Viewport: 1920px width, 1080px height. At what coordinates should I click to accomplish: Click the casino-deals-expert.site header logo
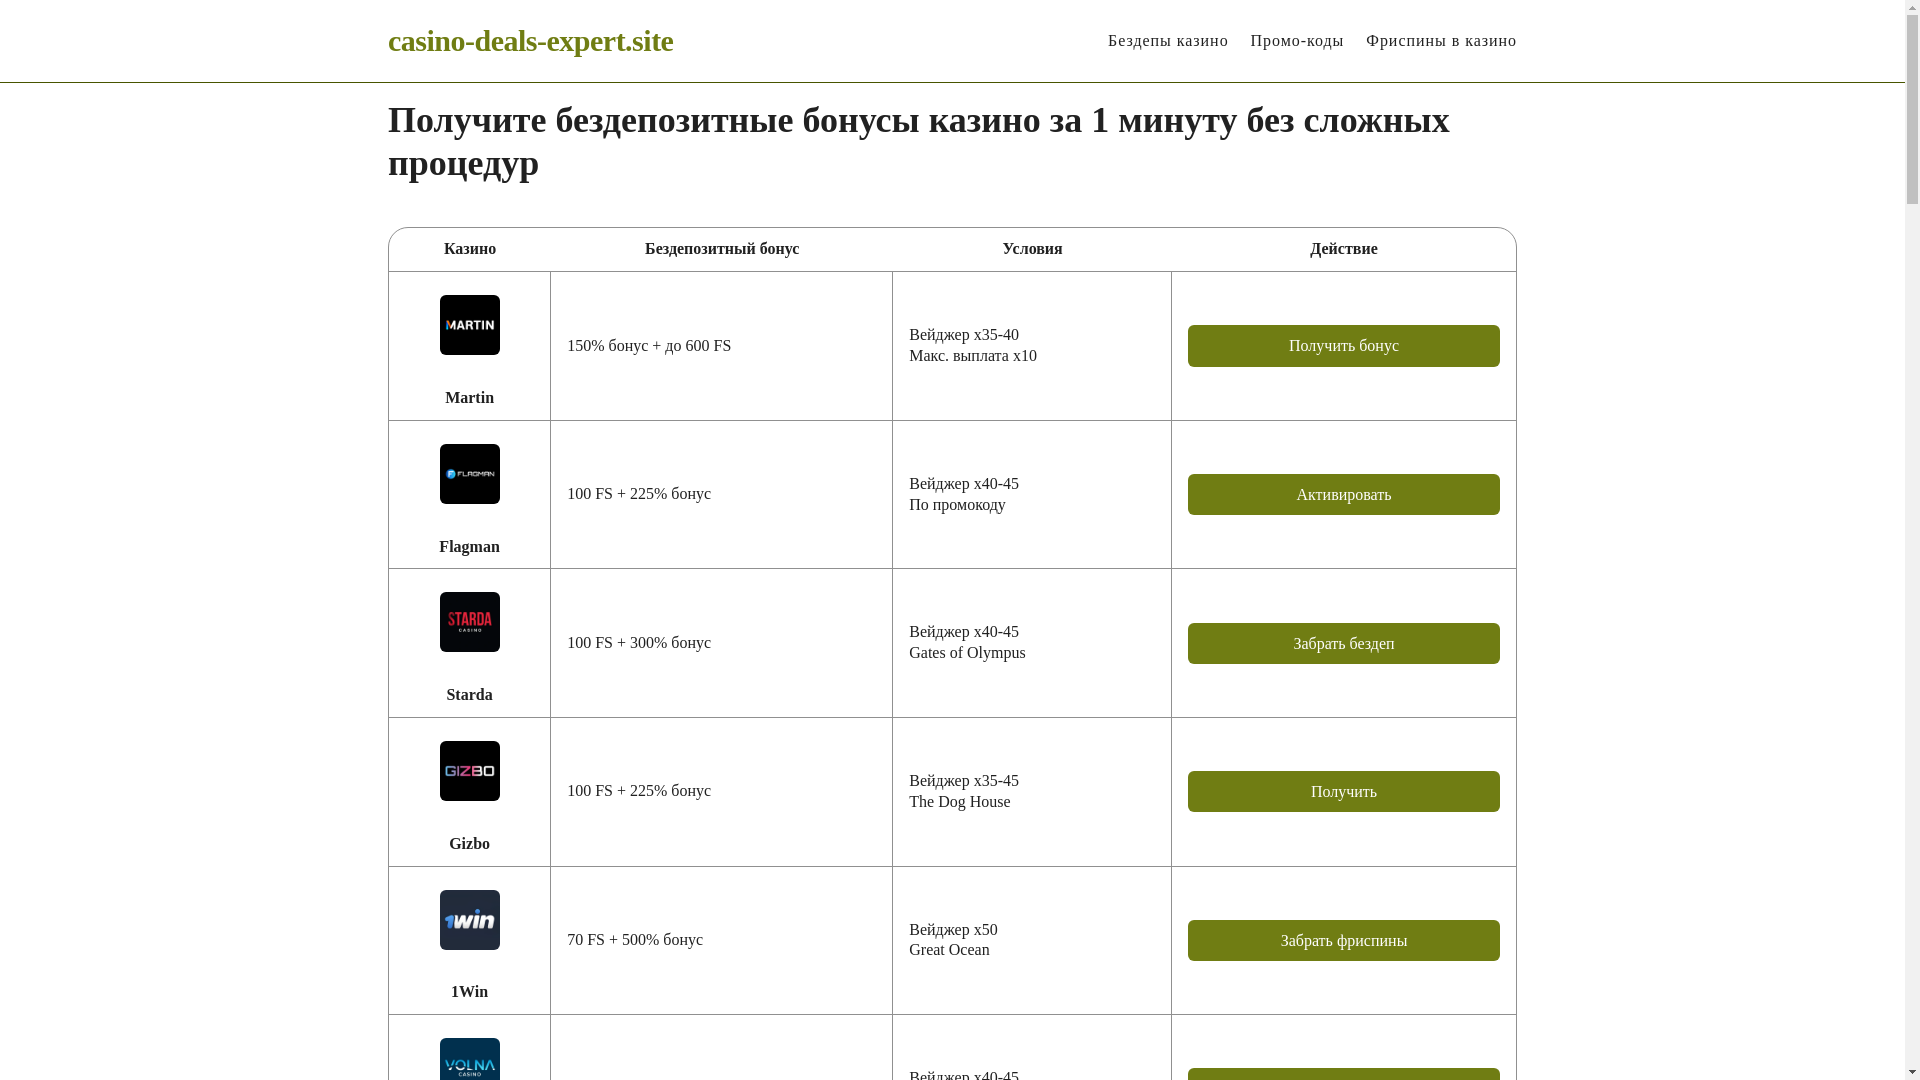pos(530,41)
